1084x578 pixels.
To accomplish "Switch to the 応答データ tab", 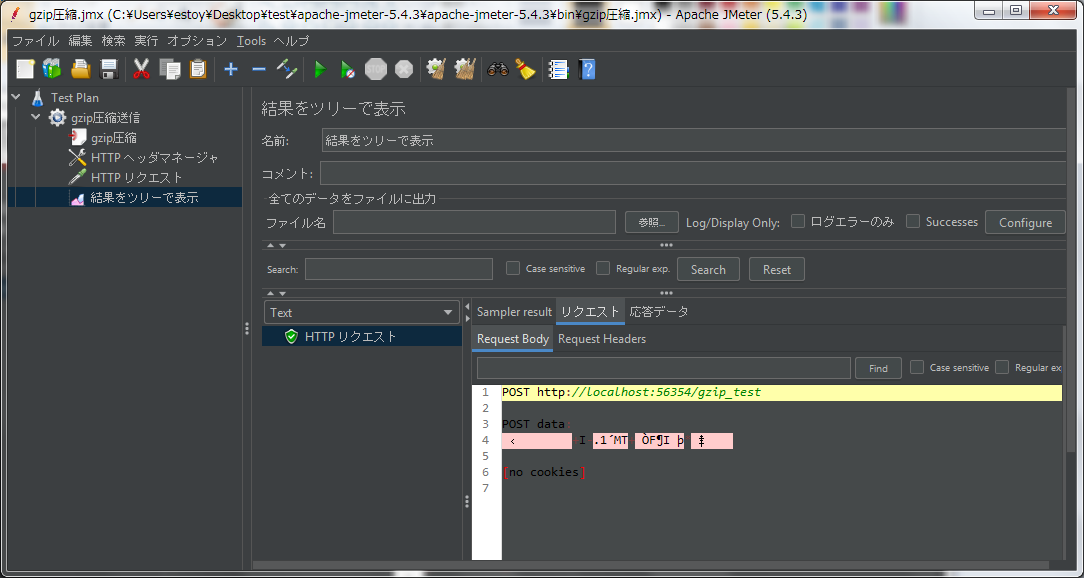I will 659,312.
